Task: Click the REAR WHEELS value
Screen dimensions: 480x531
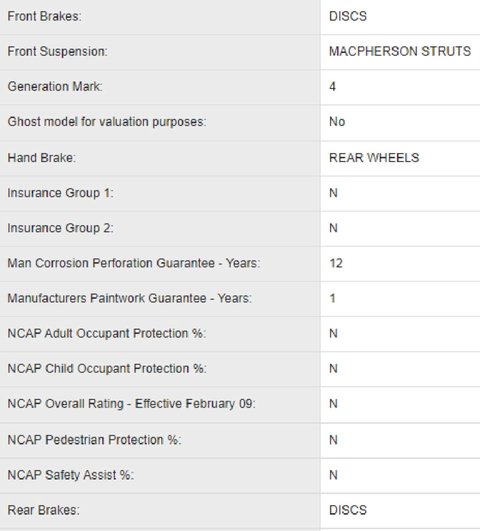Action: (x=374, y=158)
